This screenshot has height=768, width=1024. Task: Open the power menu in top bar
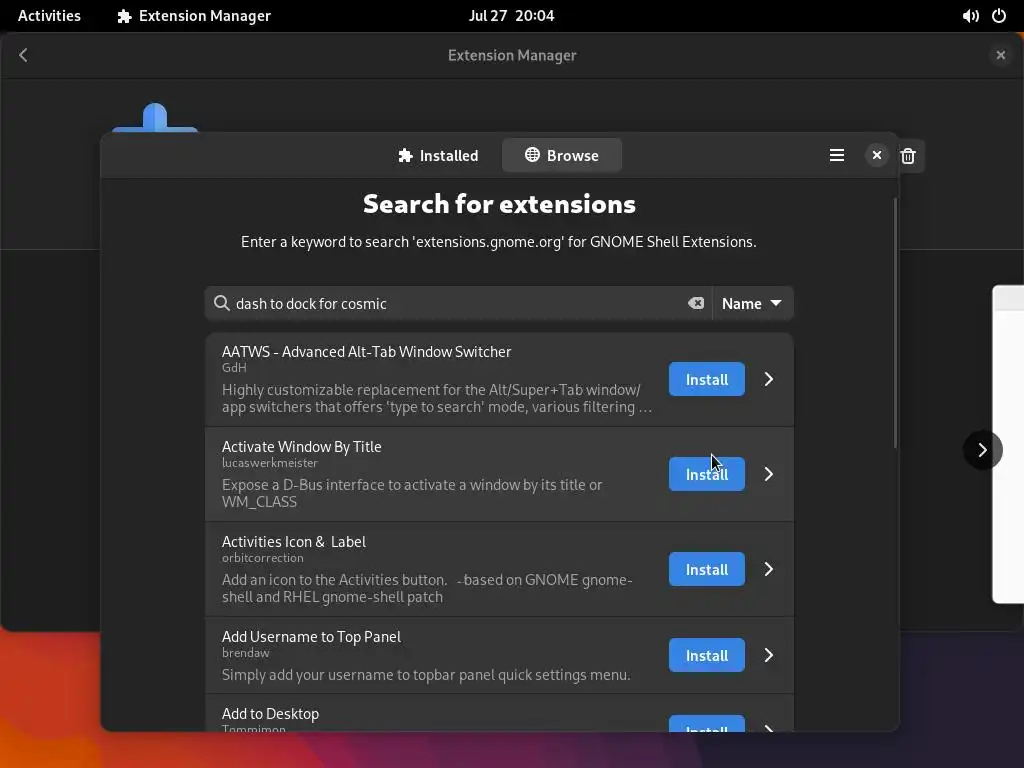click(x=999, y=16)
